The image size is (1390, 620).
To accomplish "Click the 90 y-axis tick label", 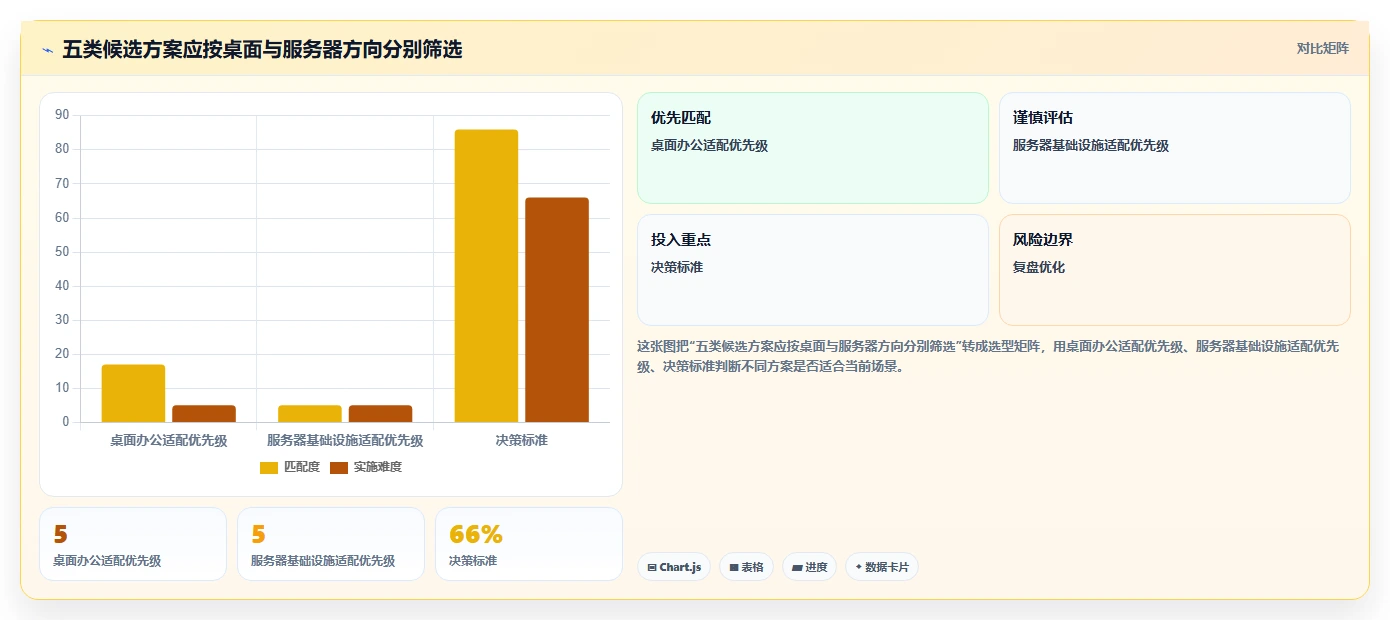I will 62,115.
